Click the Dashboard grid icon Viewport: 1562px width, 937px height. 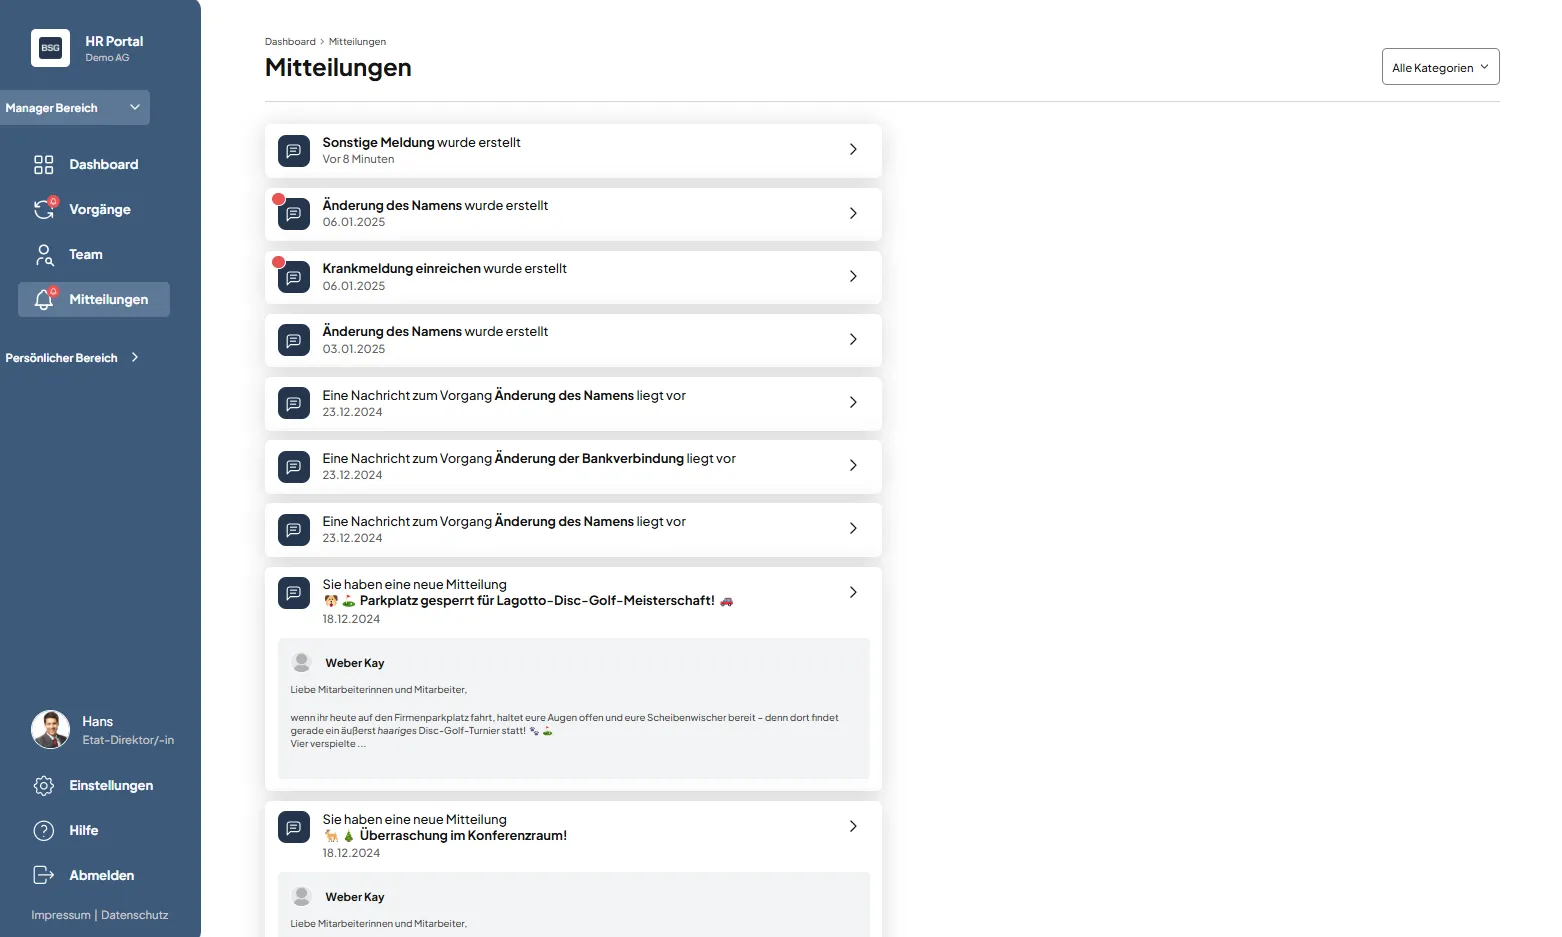44,165
